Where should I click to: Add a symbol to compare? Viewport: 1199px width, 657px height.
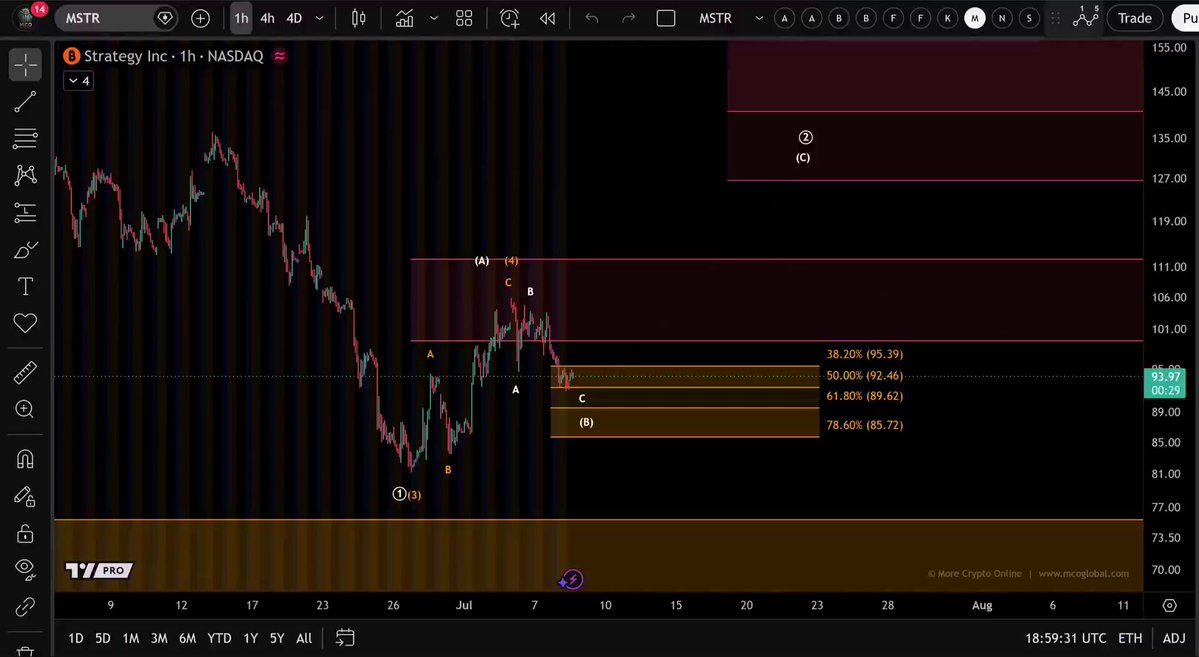200,18
